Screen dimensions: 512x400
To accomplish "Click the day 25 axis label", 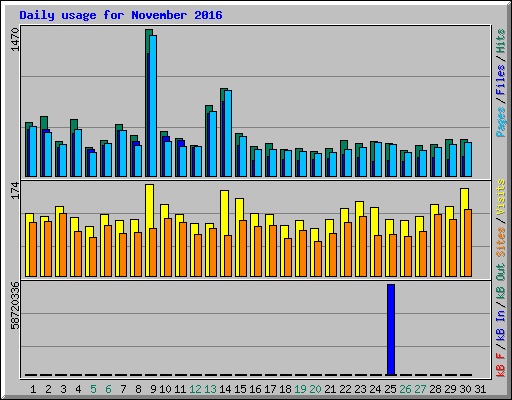I will [x=390, y=389].
